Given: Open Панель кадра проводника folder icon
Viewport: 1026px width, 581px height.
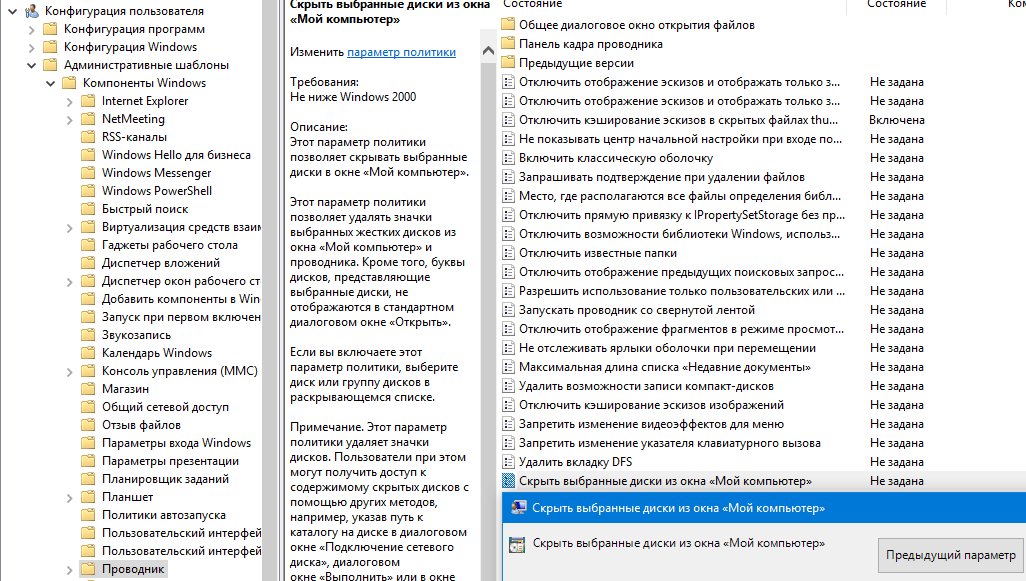Looking at the screenshot, I should [508, 44].
